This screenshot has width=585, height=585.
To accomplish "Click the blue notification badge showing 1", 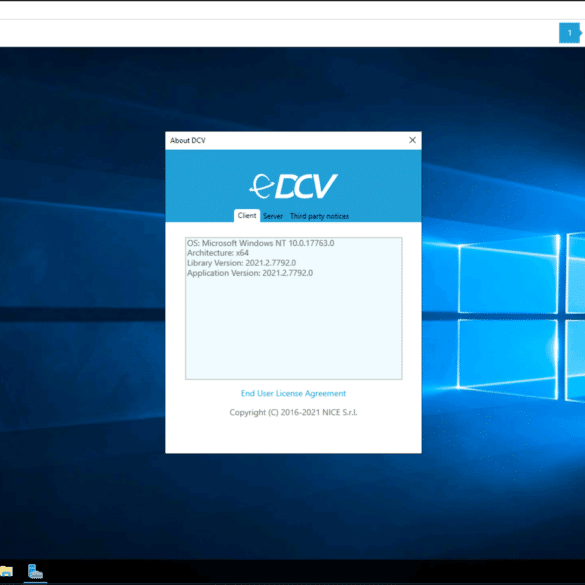I will coord(570,33).
